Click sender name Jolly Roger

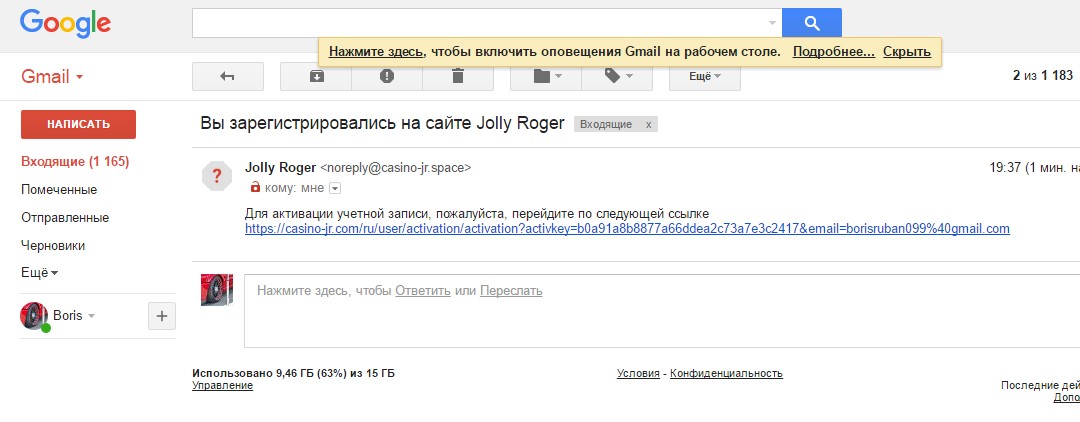tap(280, 167)
